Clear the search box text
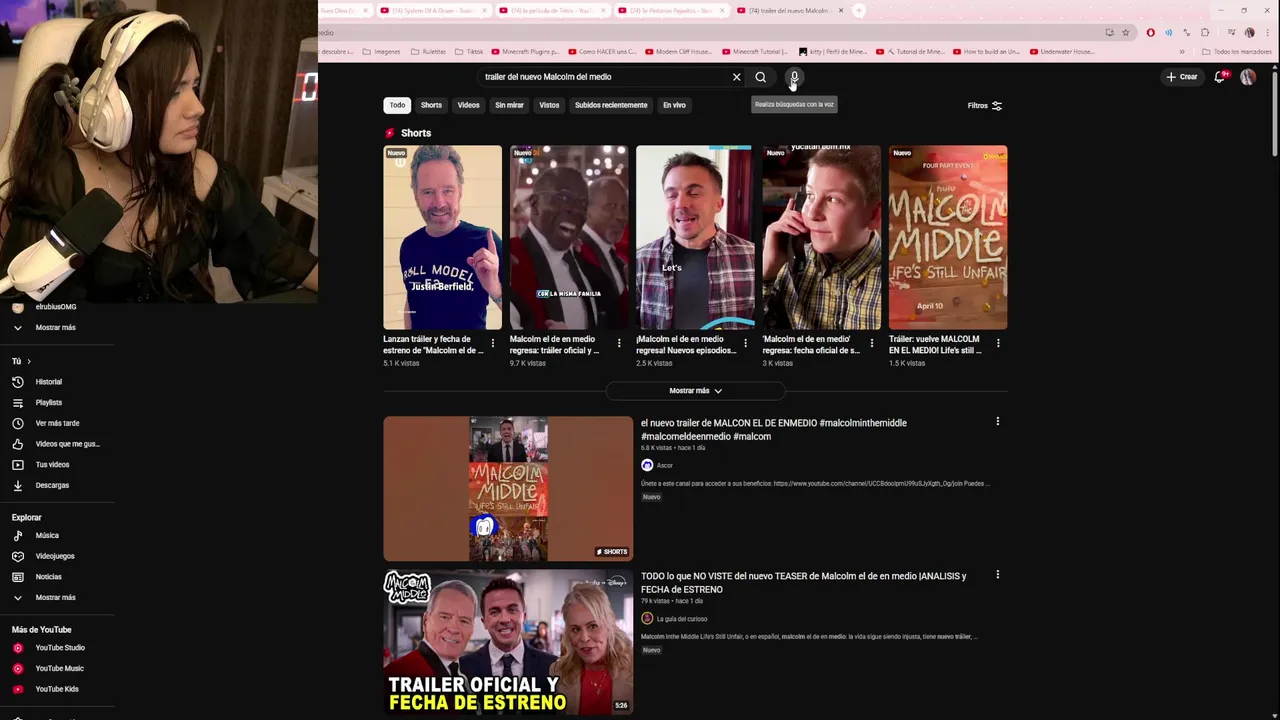This screenshot has width=1280, height=720. [737, 77]
